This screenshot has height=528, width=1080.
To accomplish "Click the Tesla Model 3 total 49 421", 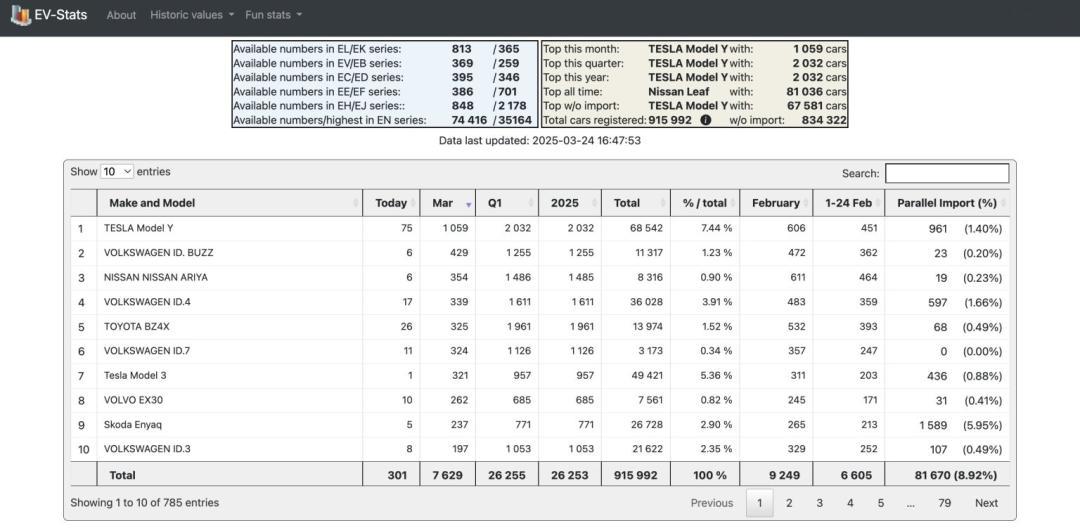I will [x=647, y=376].
